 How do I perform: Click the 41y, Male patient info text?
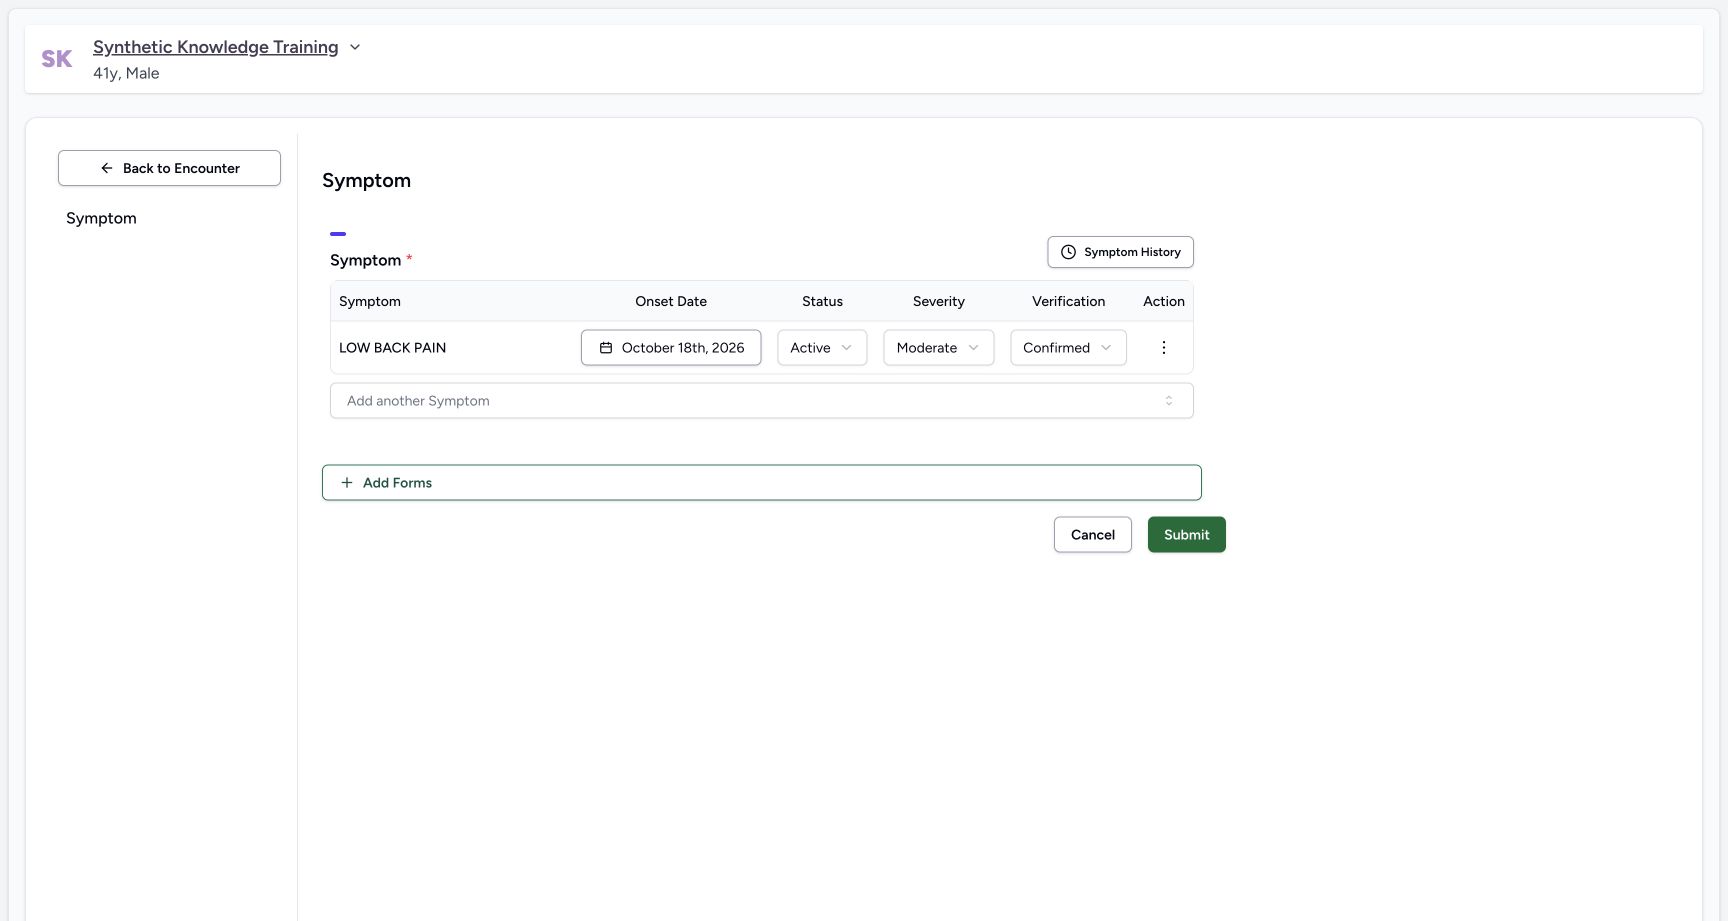(126, 73)
